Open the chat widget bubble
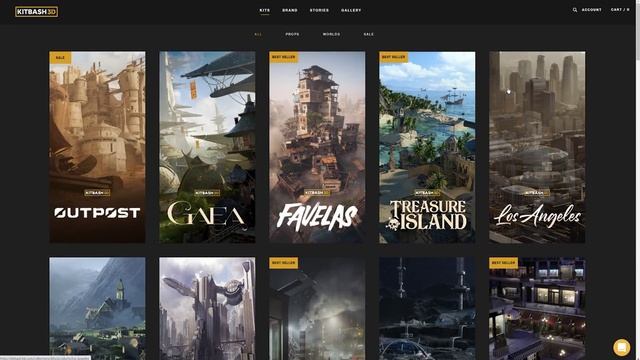 (x=621, y=347)
